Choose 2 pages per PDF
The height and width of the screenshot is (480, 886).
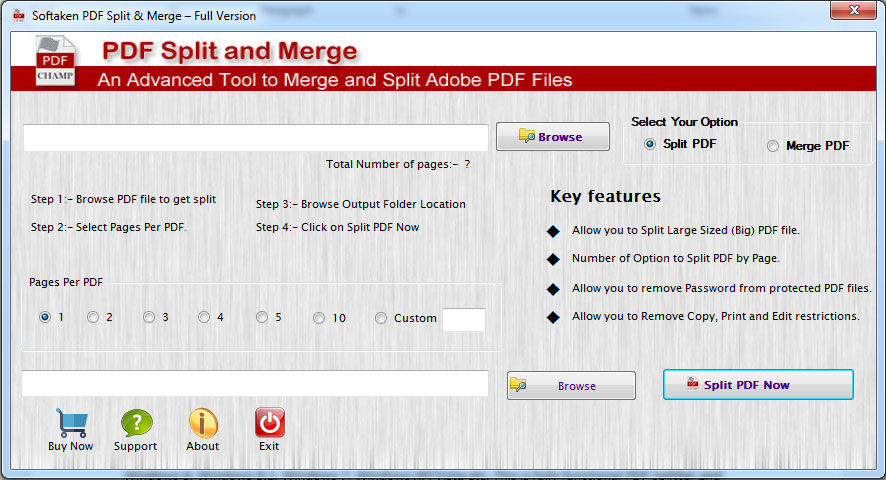coord(93,318)
